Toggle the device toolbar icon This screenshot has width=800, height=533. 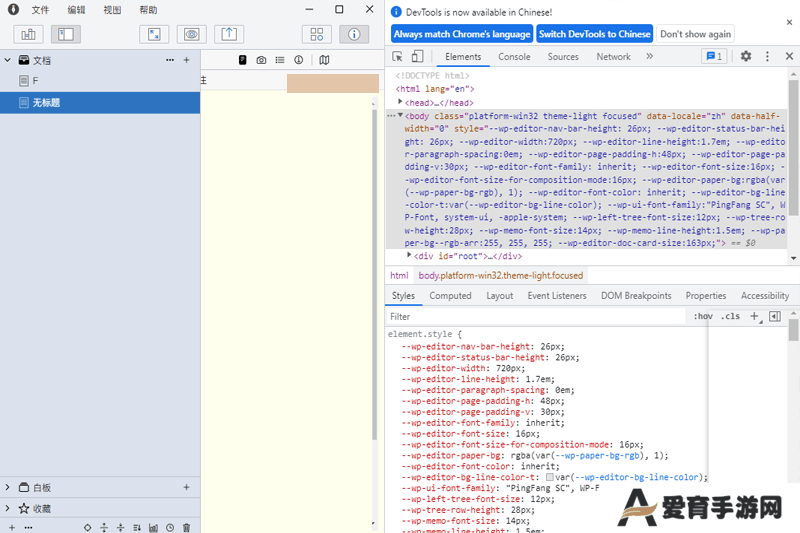point(417,57)
